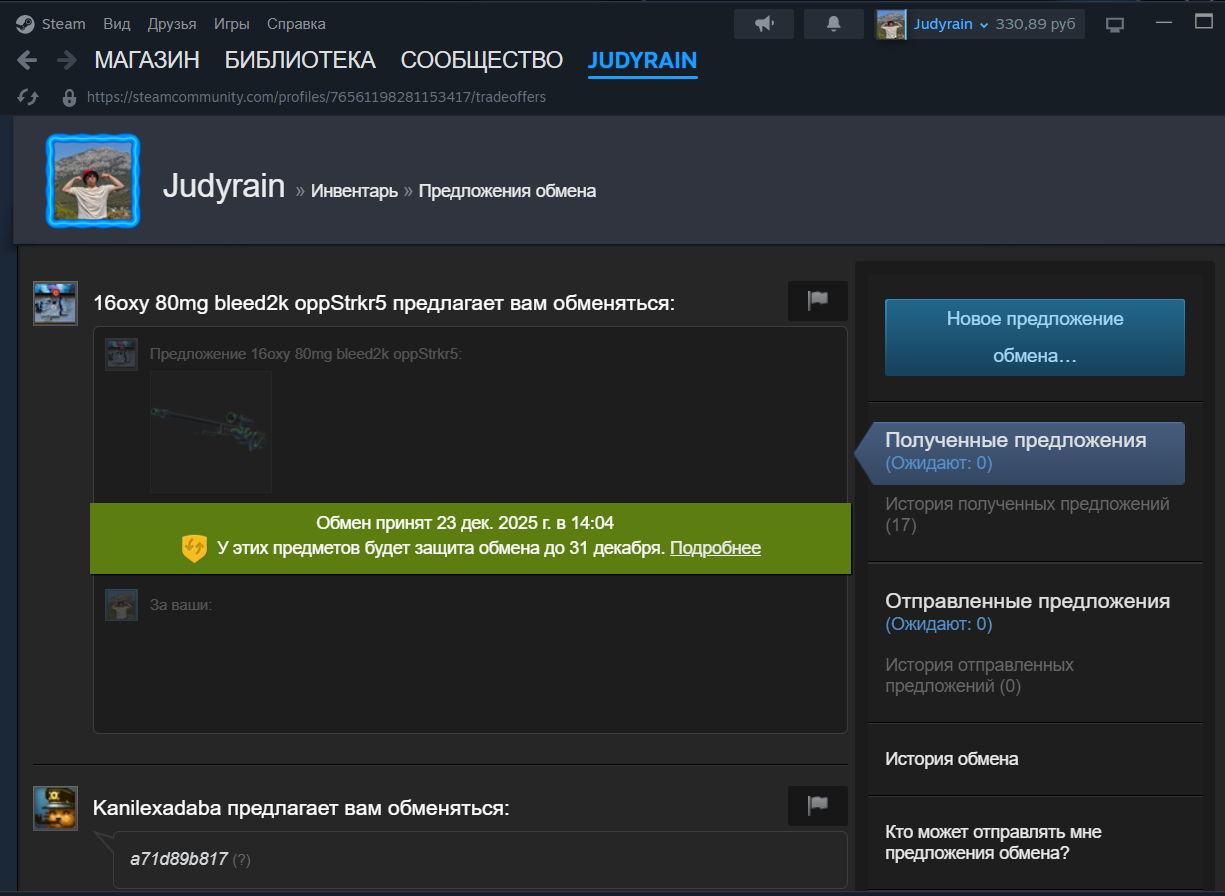Screen dimensions: 1225x896
Task: Click the voice chat speaker icon
Action: tap(764, 23)
